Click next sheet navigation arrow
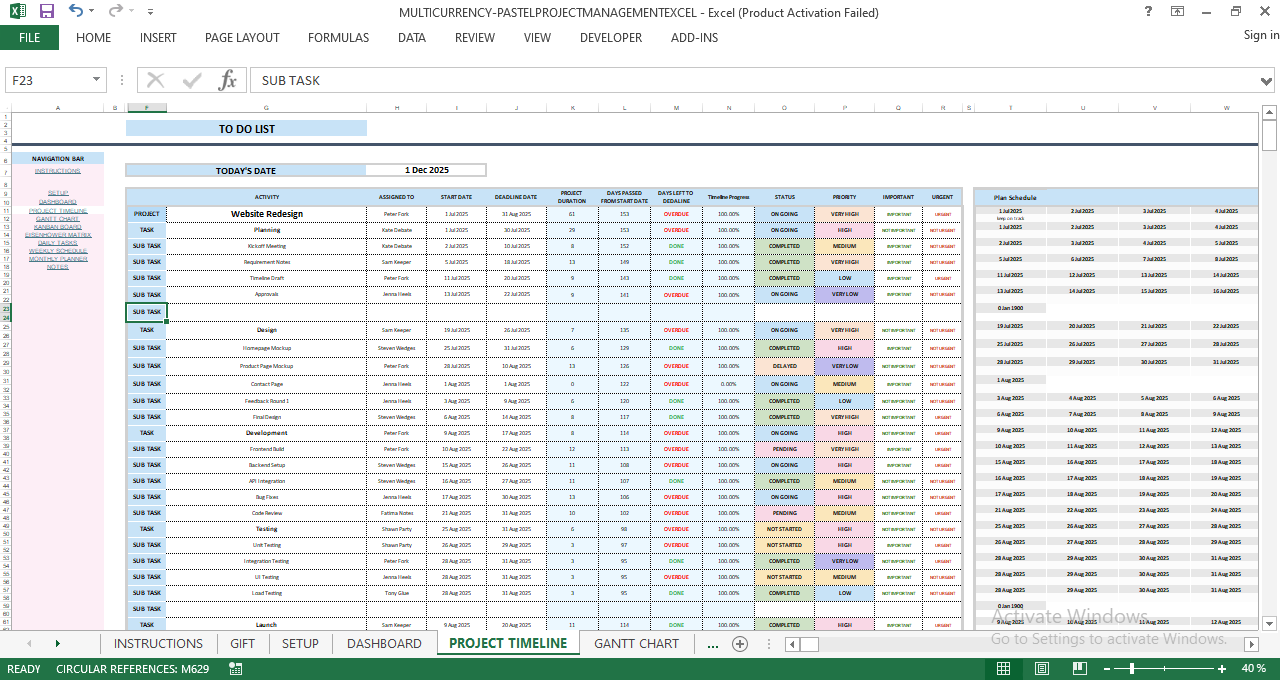 [x=57, y=643]
